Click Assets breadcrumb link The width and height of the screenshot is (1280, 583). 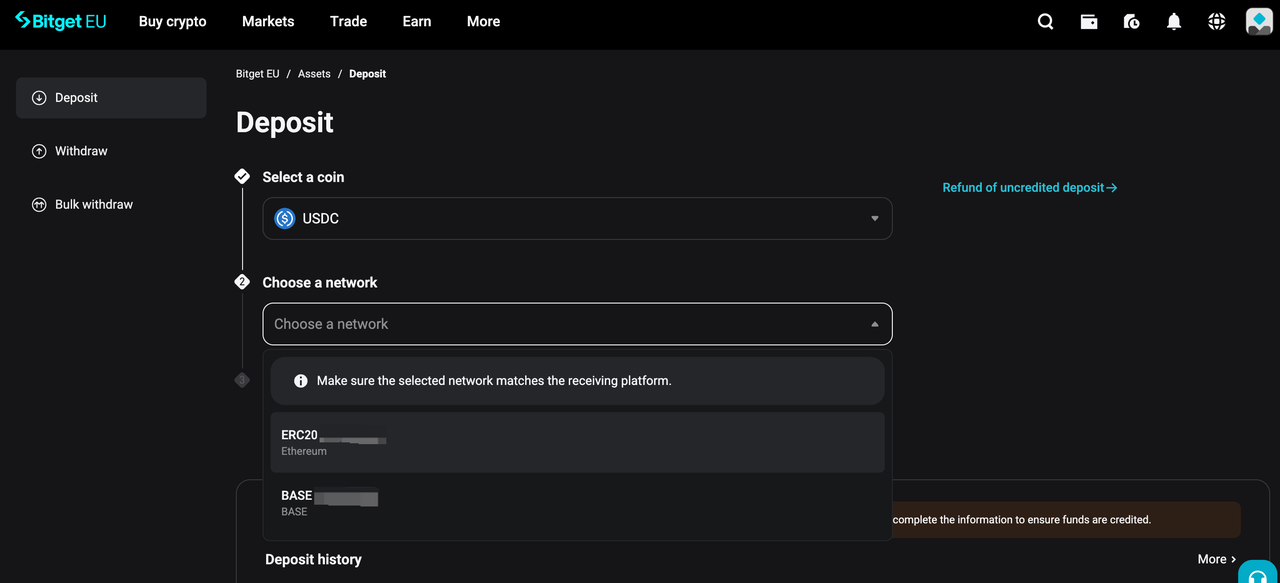click(x=314, y=74)
